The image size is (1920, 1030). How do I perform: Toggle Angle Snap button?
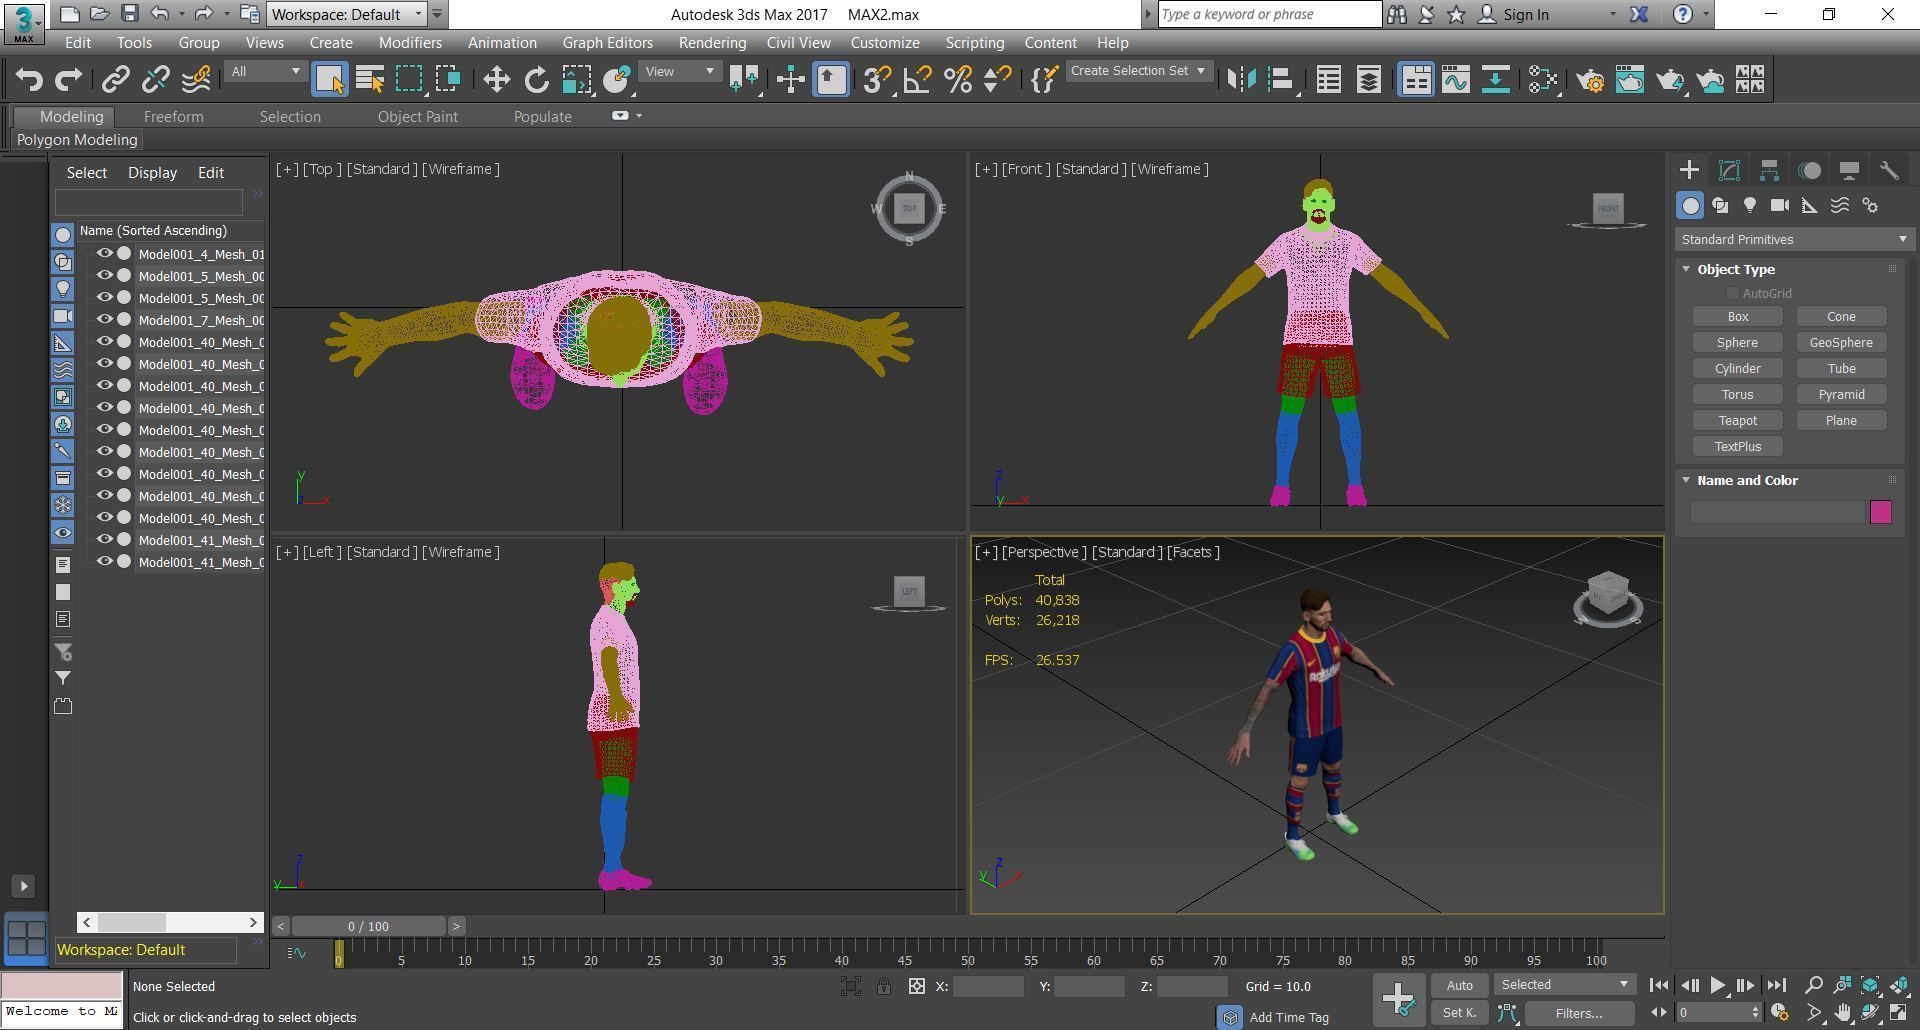[917, 79]
